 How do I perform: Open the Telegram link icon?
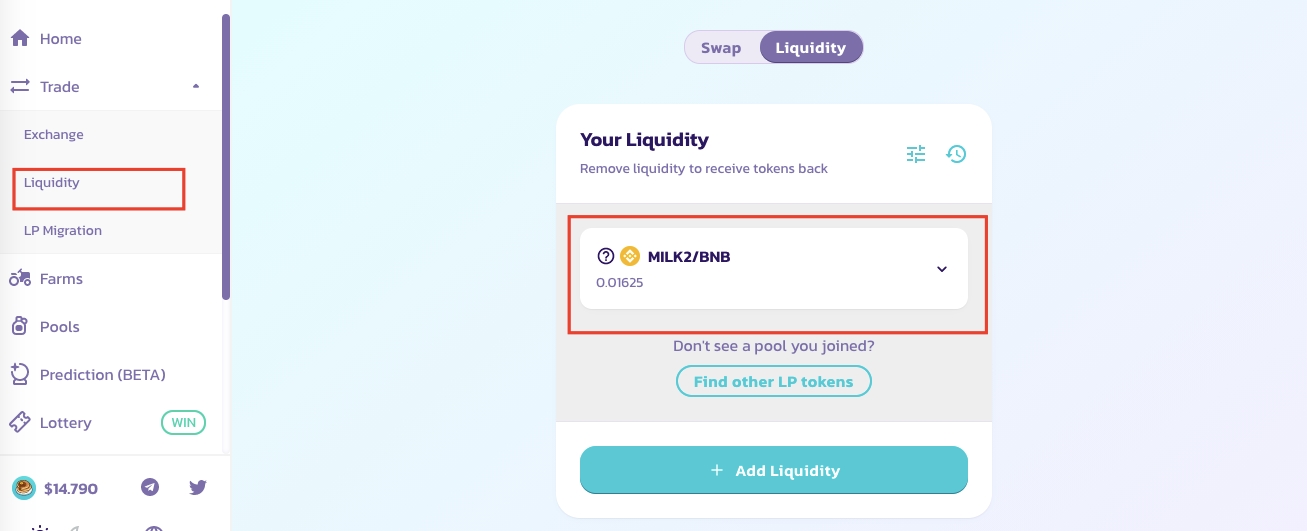point(150,488)
